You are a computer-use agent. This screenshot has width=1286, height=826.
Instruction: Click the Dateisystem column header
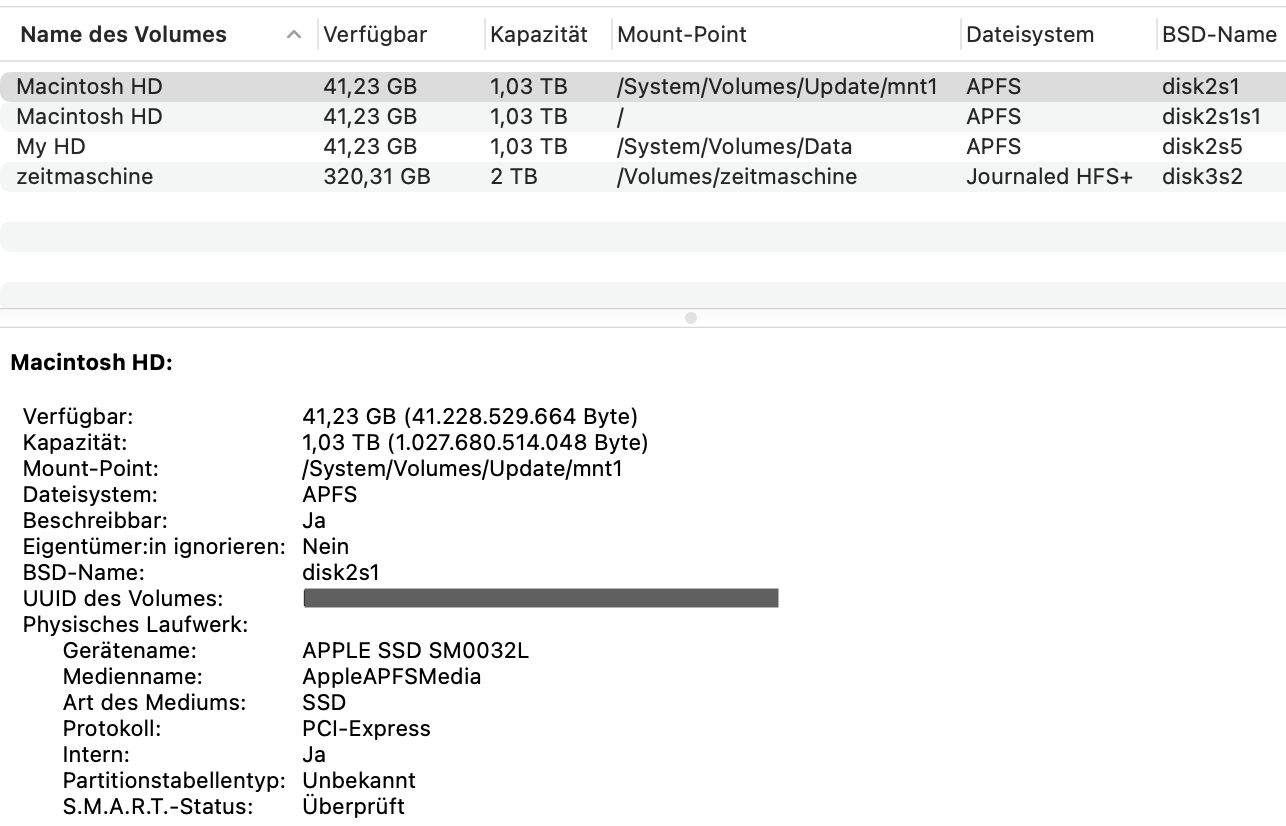[x=1030, y=35]
